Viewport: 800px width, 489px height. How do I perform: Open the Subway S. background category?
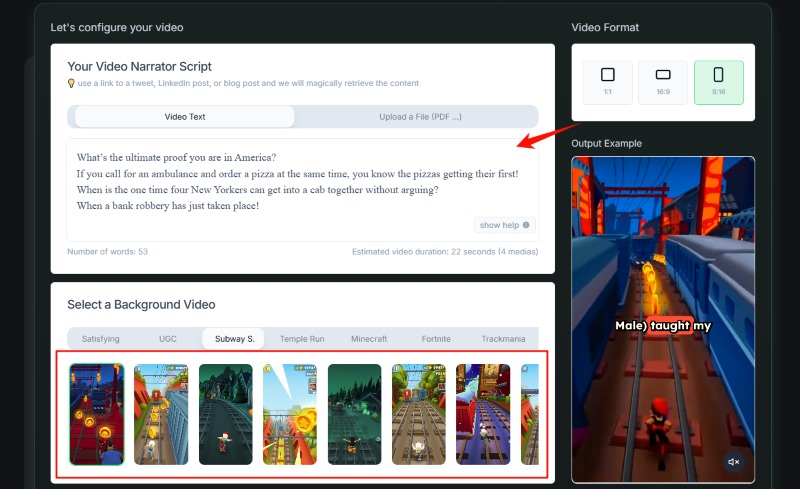[234, 339]
